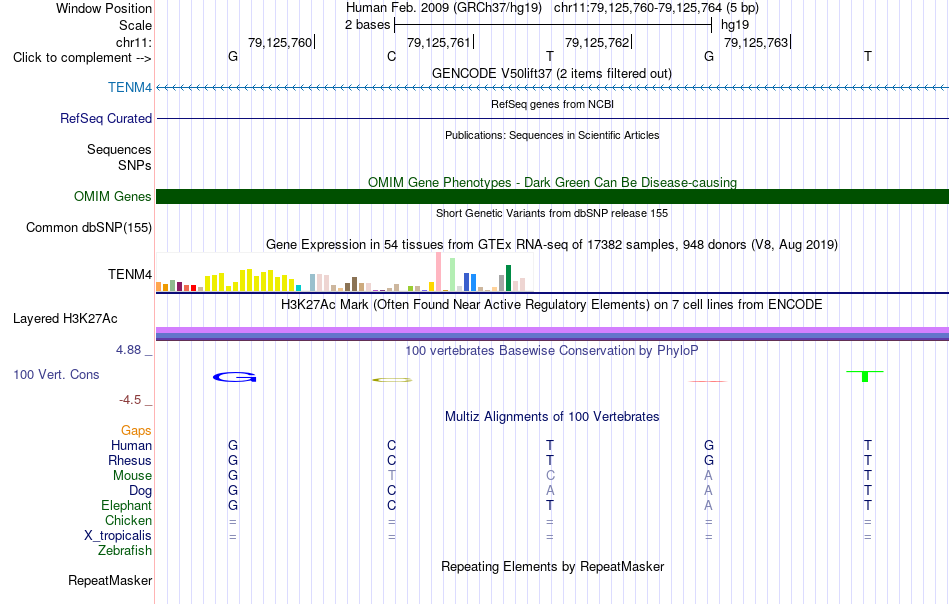The image size is (950, 604).
Task: Click the X_tropicalis species label
Action: pos(118,536)
